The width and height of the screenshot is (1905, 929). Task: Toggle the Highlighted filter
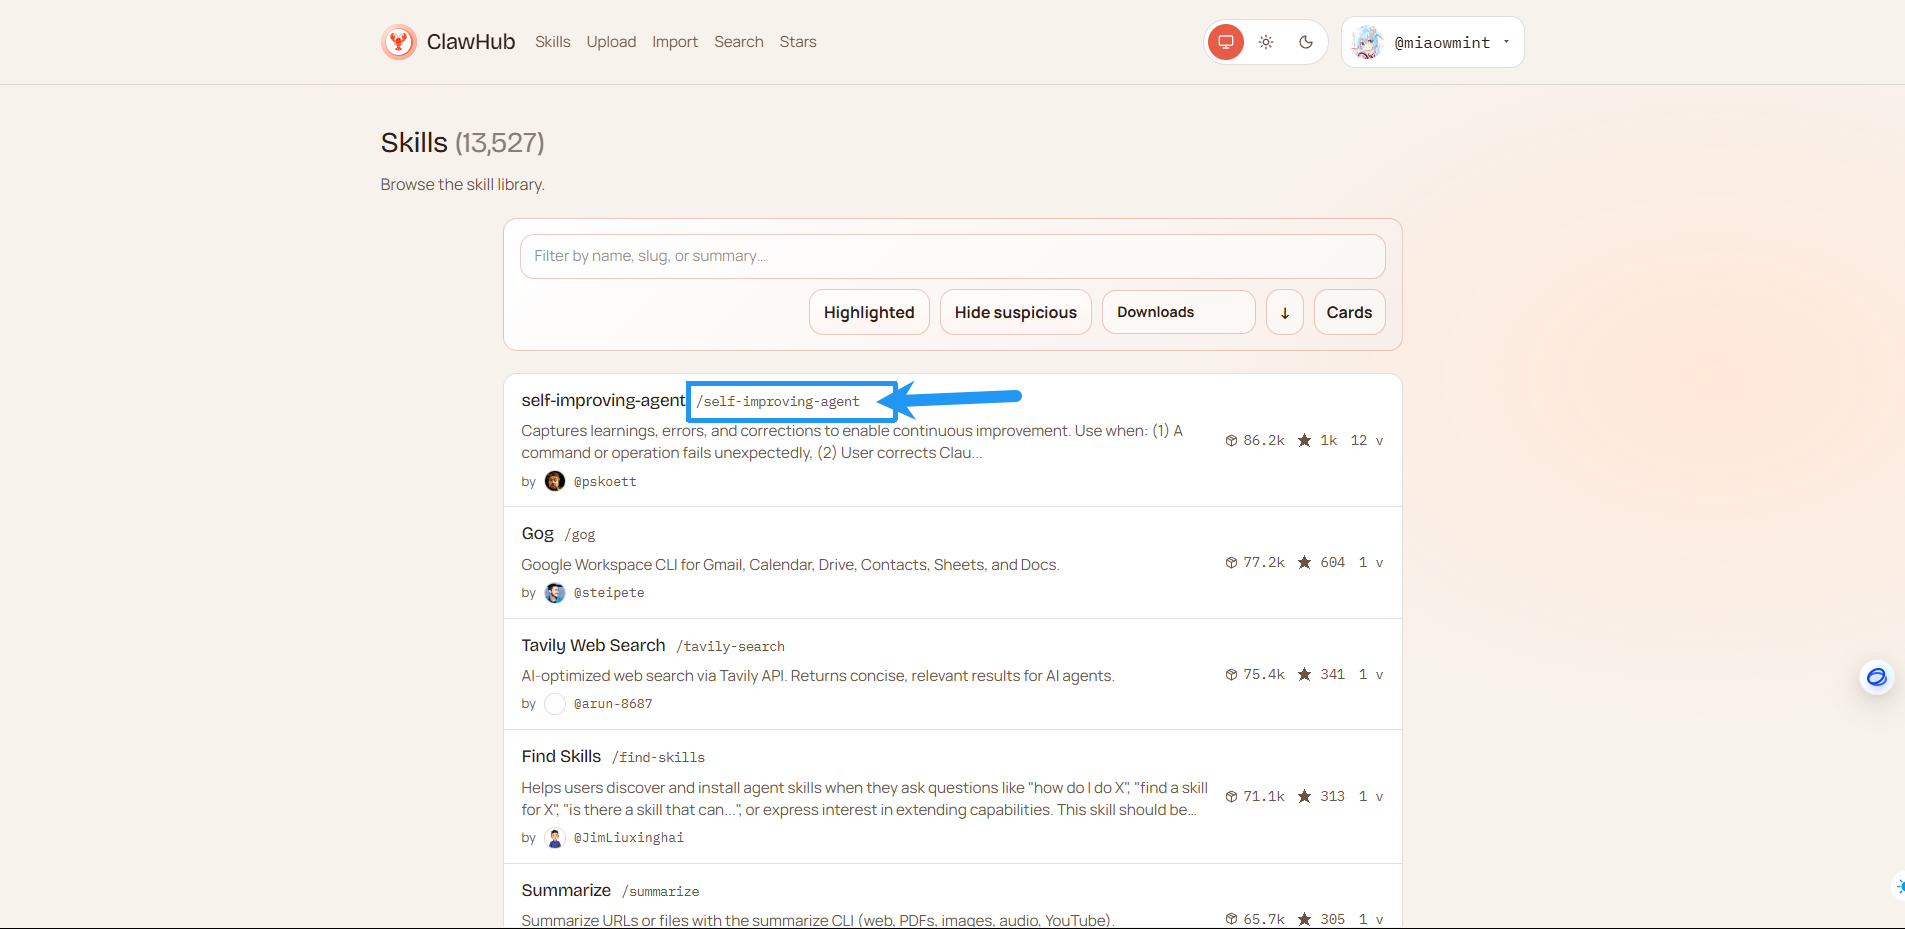(x=869, y=312)
